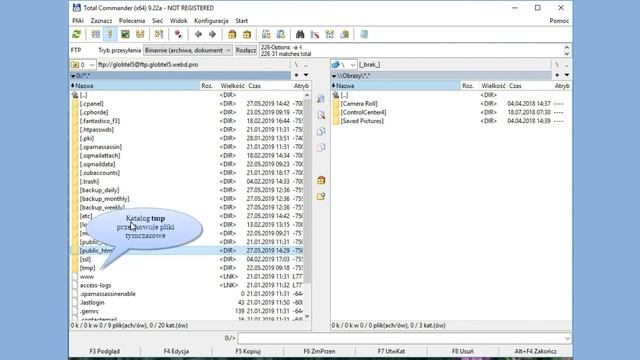
Task: Click the red star toolbar icon
Action: click(x=178, y=34)
